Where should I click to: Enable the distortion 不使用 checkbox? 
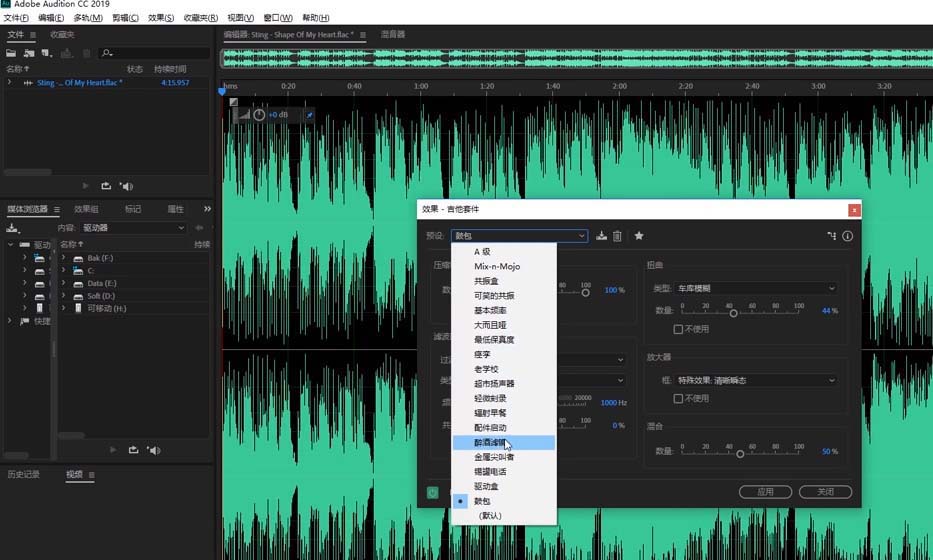[x=679, y=329]
